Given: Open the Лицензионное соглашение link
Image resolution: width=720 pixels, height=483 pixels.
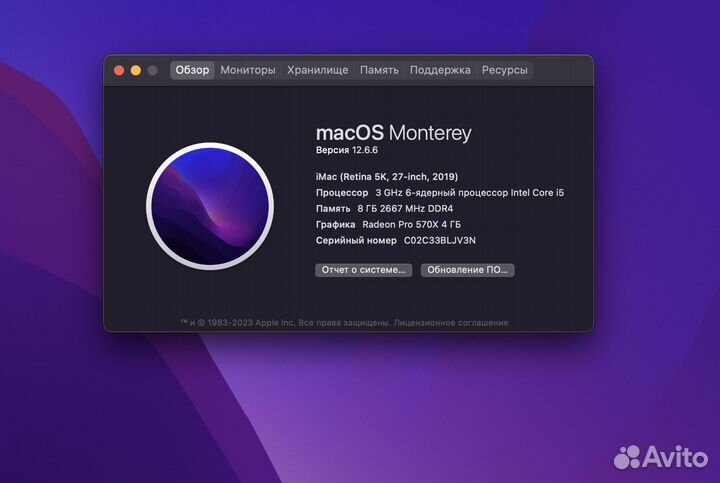Looking at the screenshot, I should [451, 323].
